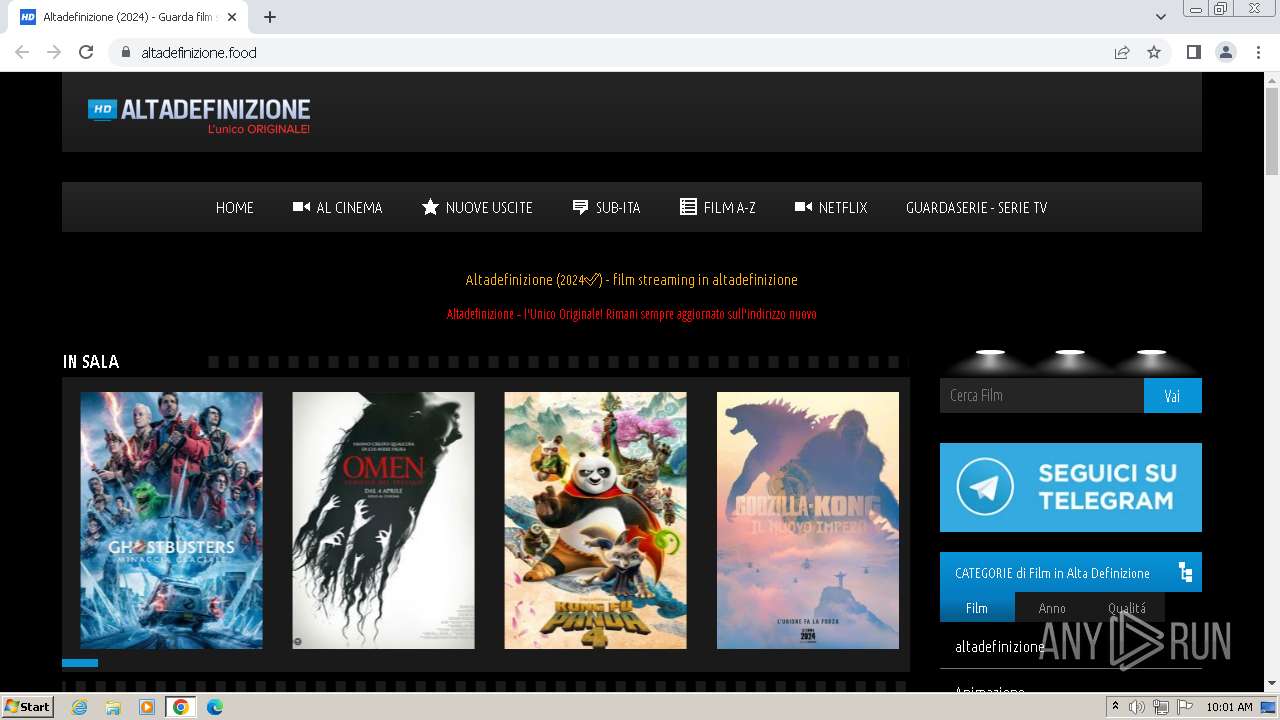Bookmark this page with the star icon
This screenshot has width=1280, height=720.
(x=1154, y=52)
